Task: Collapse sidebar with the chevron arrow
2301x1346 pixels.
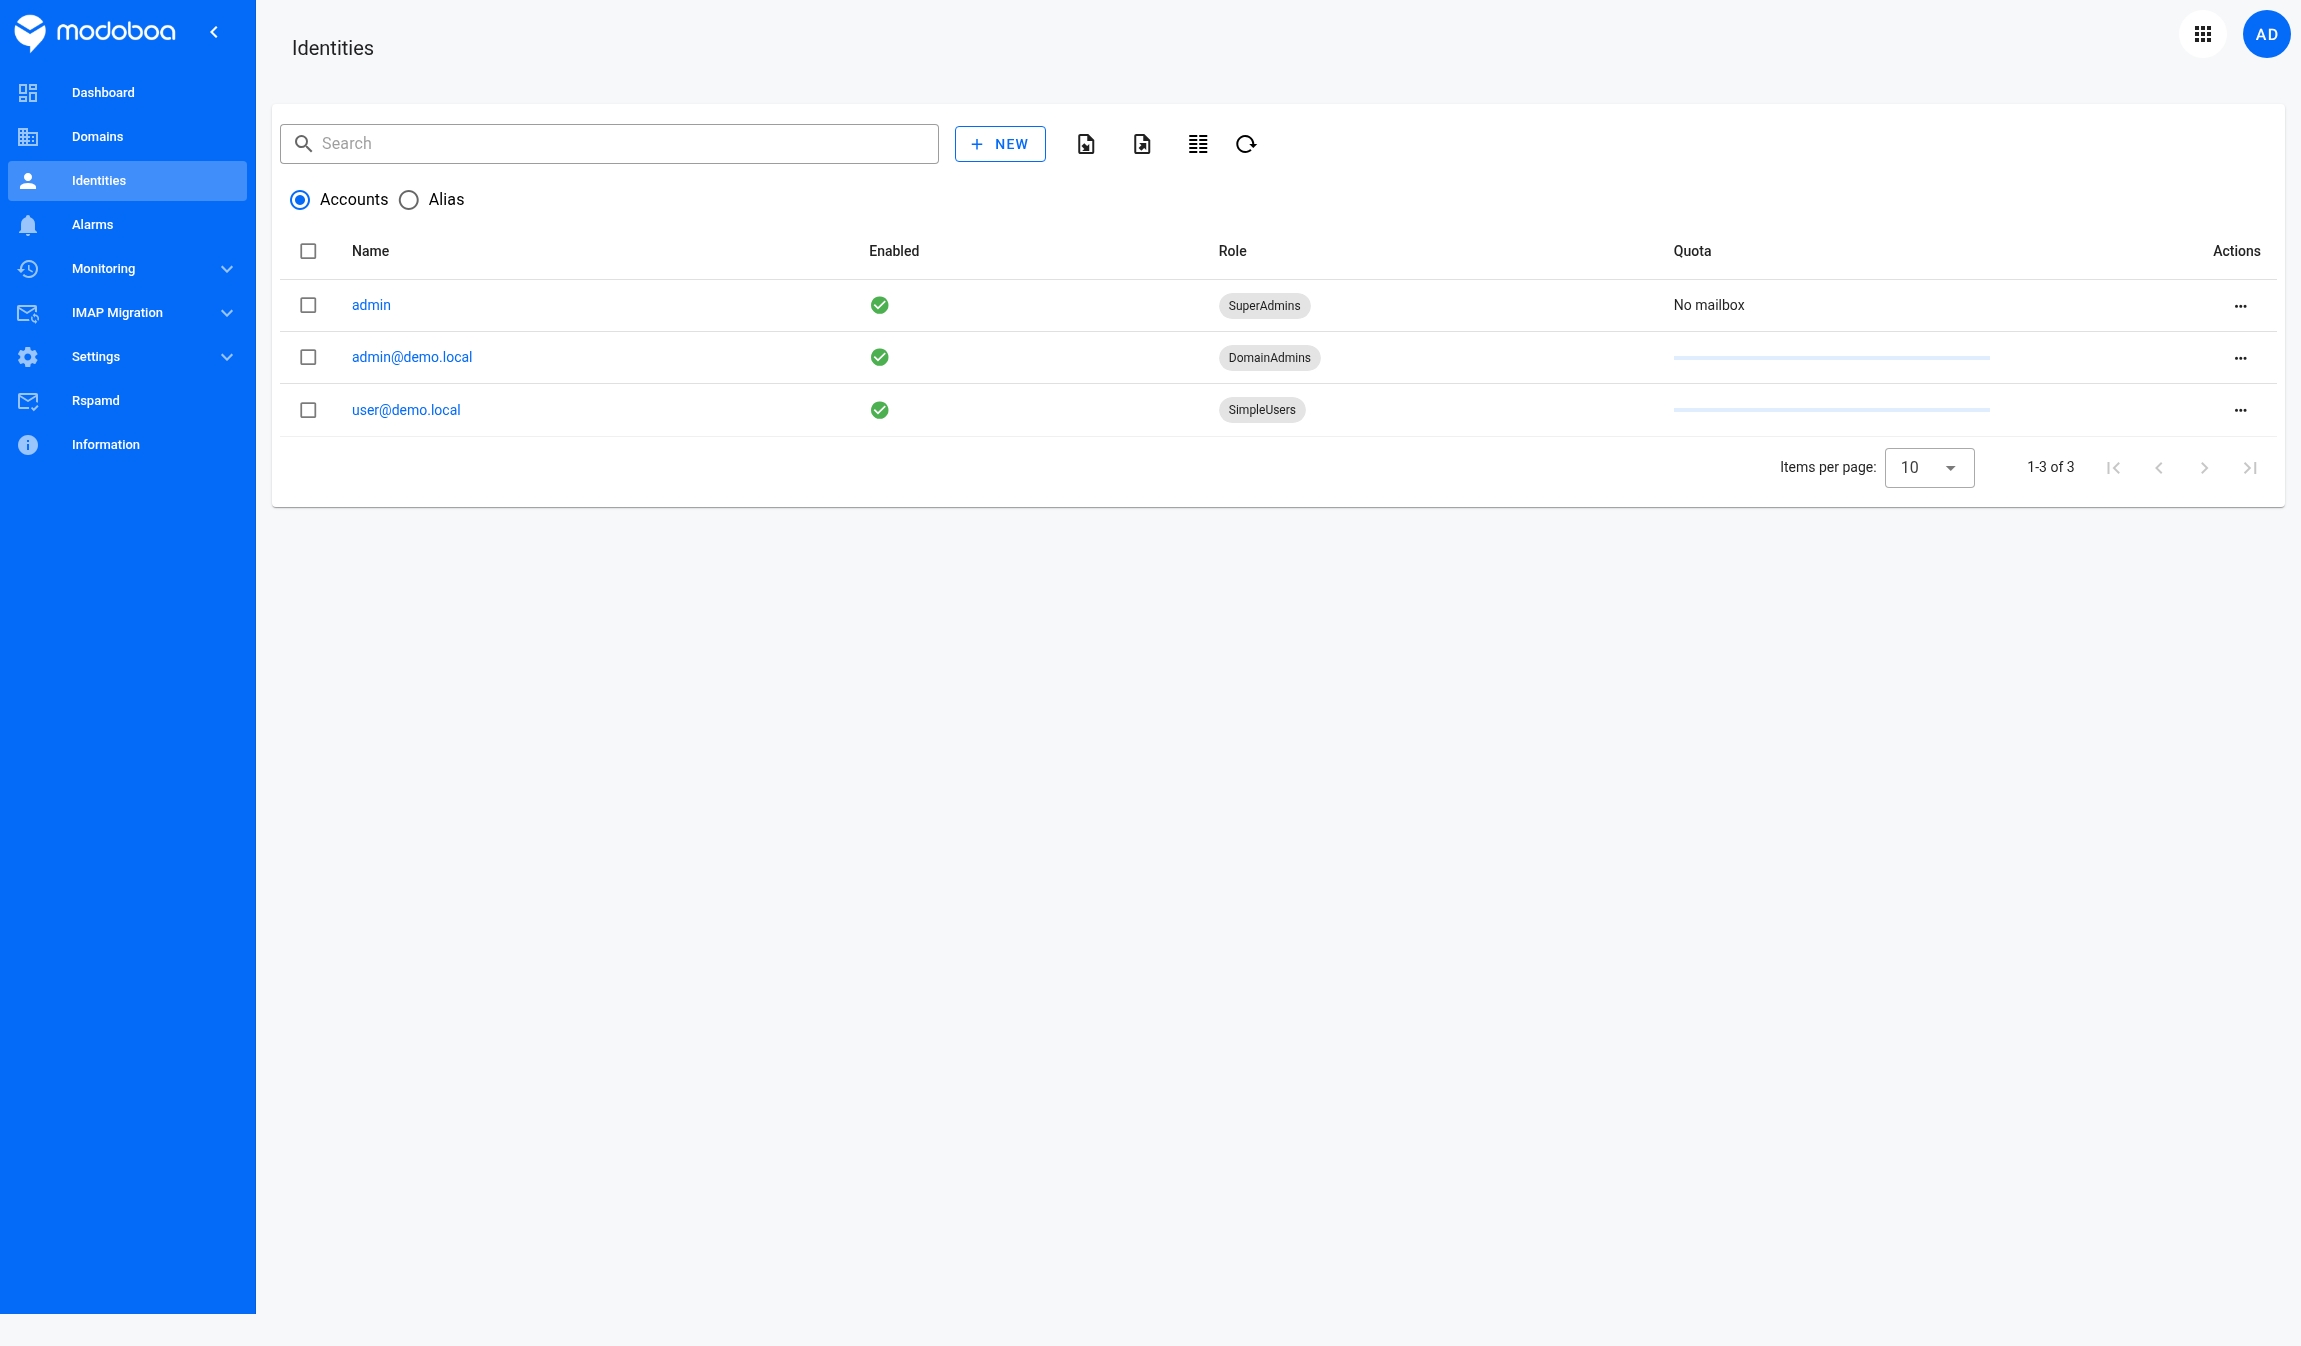Action: [214, 32]
